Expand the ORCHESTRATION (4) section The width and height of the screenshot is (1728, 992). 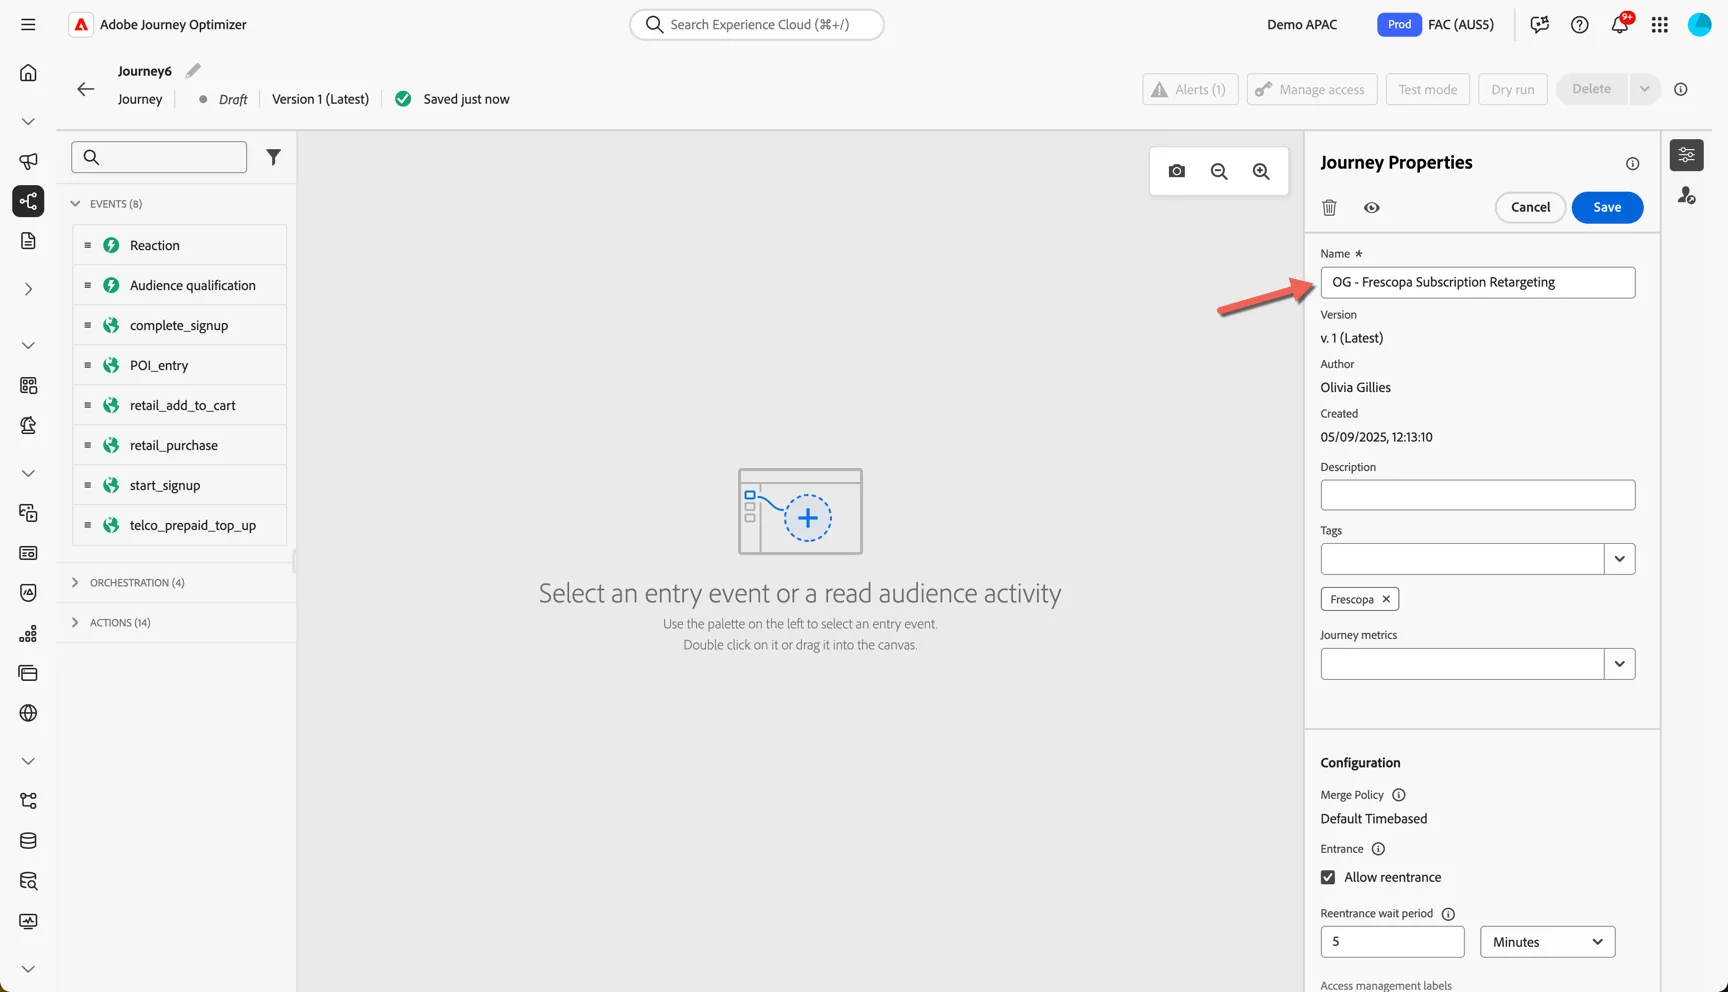pos(75,582)
